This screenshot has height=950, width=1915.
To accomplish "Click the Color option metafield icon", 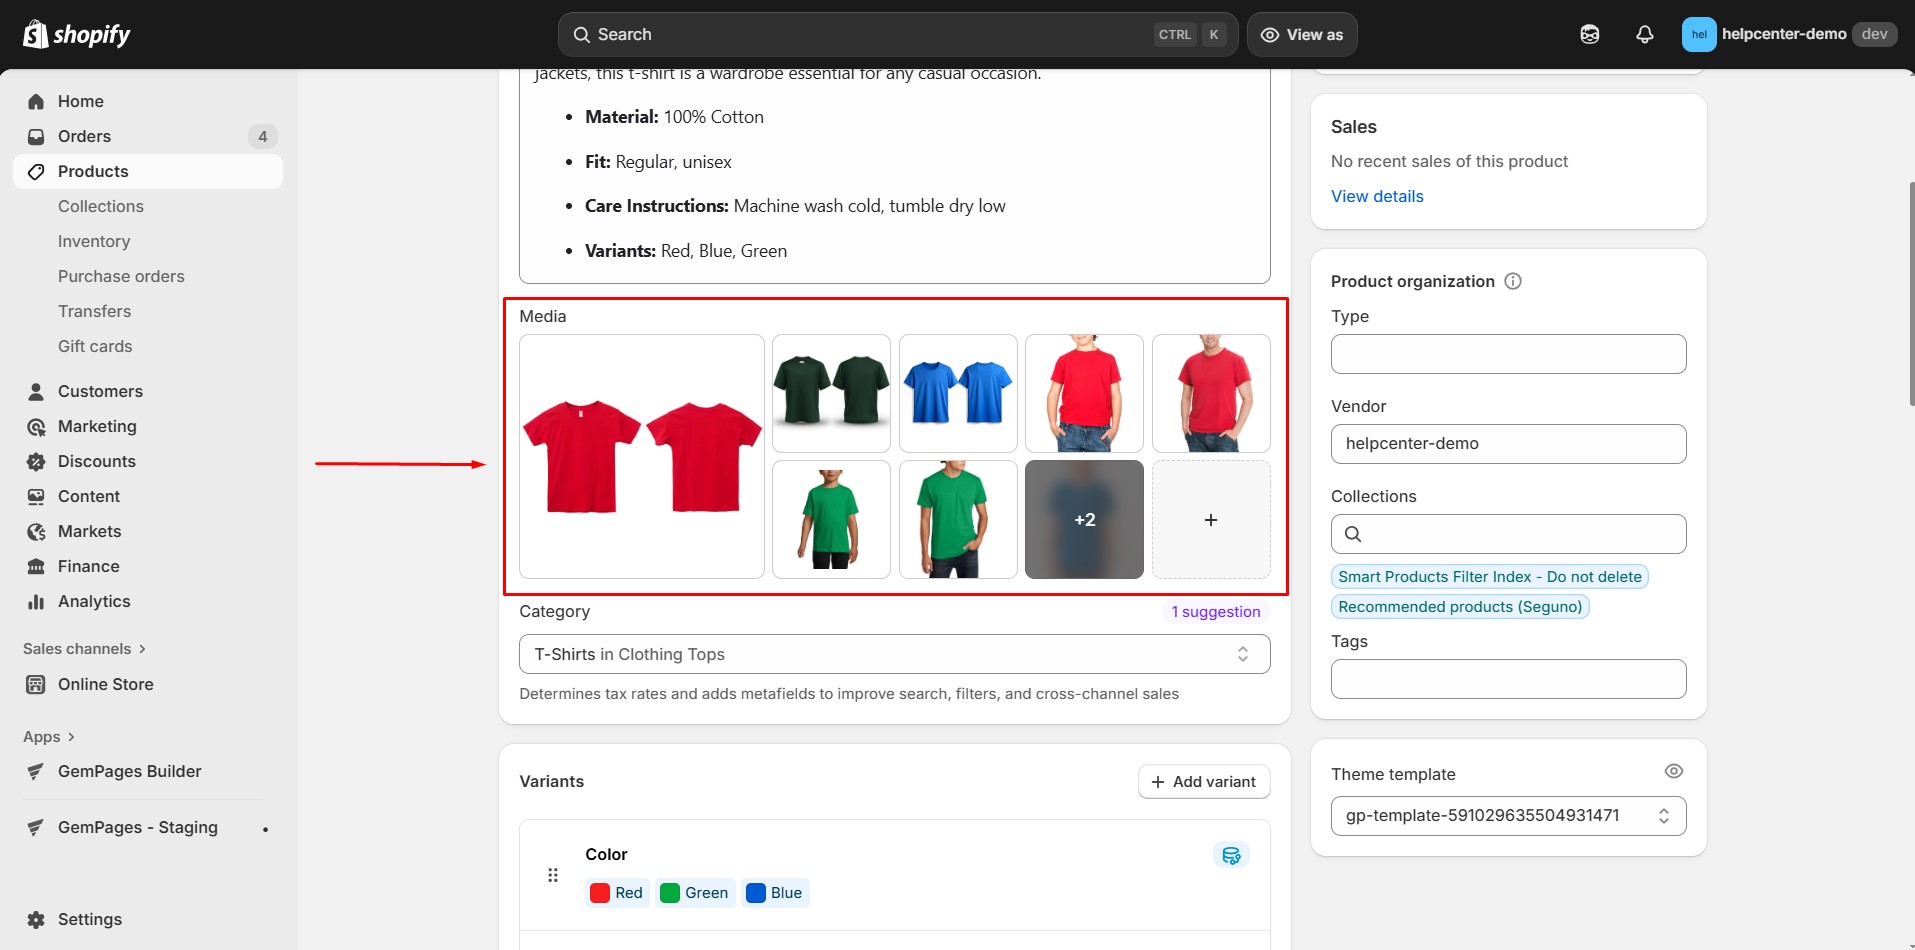I will tap(1231, 855).
